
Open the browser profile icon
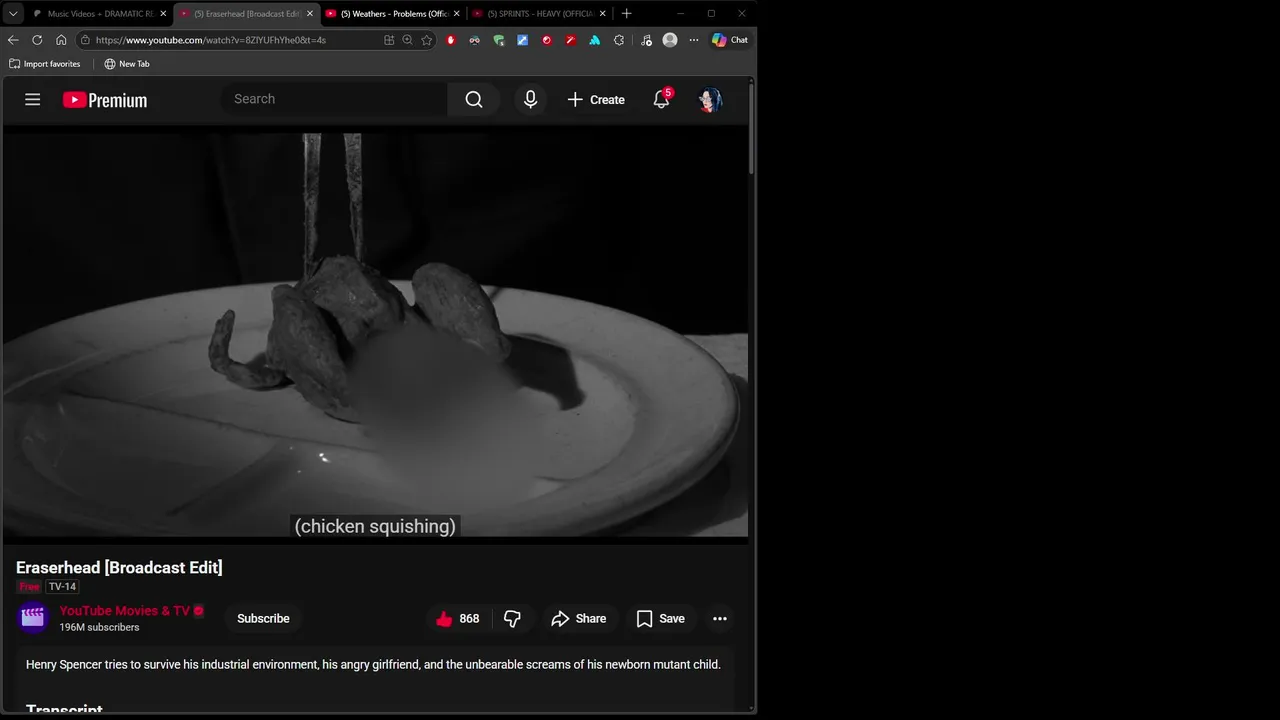coord(670,40)
